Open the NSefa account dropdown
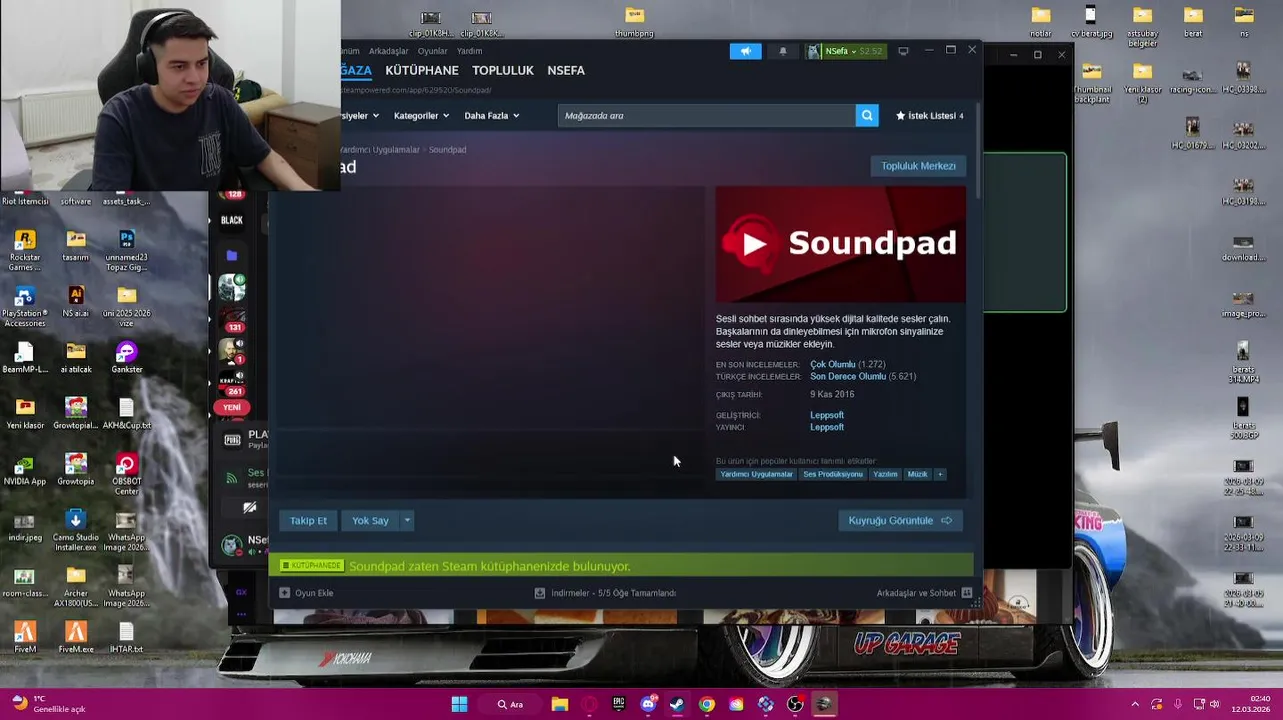Image resolution: width=1283 pixels, height=720 pixels. (x=846, y=51)
